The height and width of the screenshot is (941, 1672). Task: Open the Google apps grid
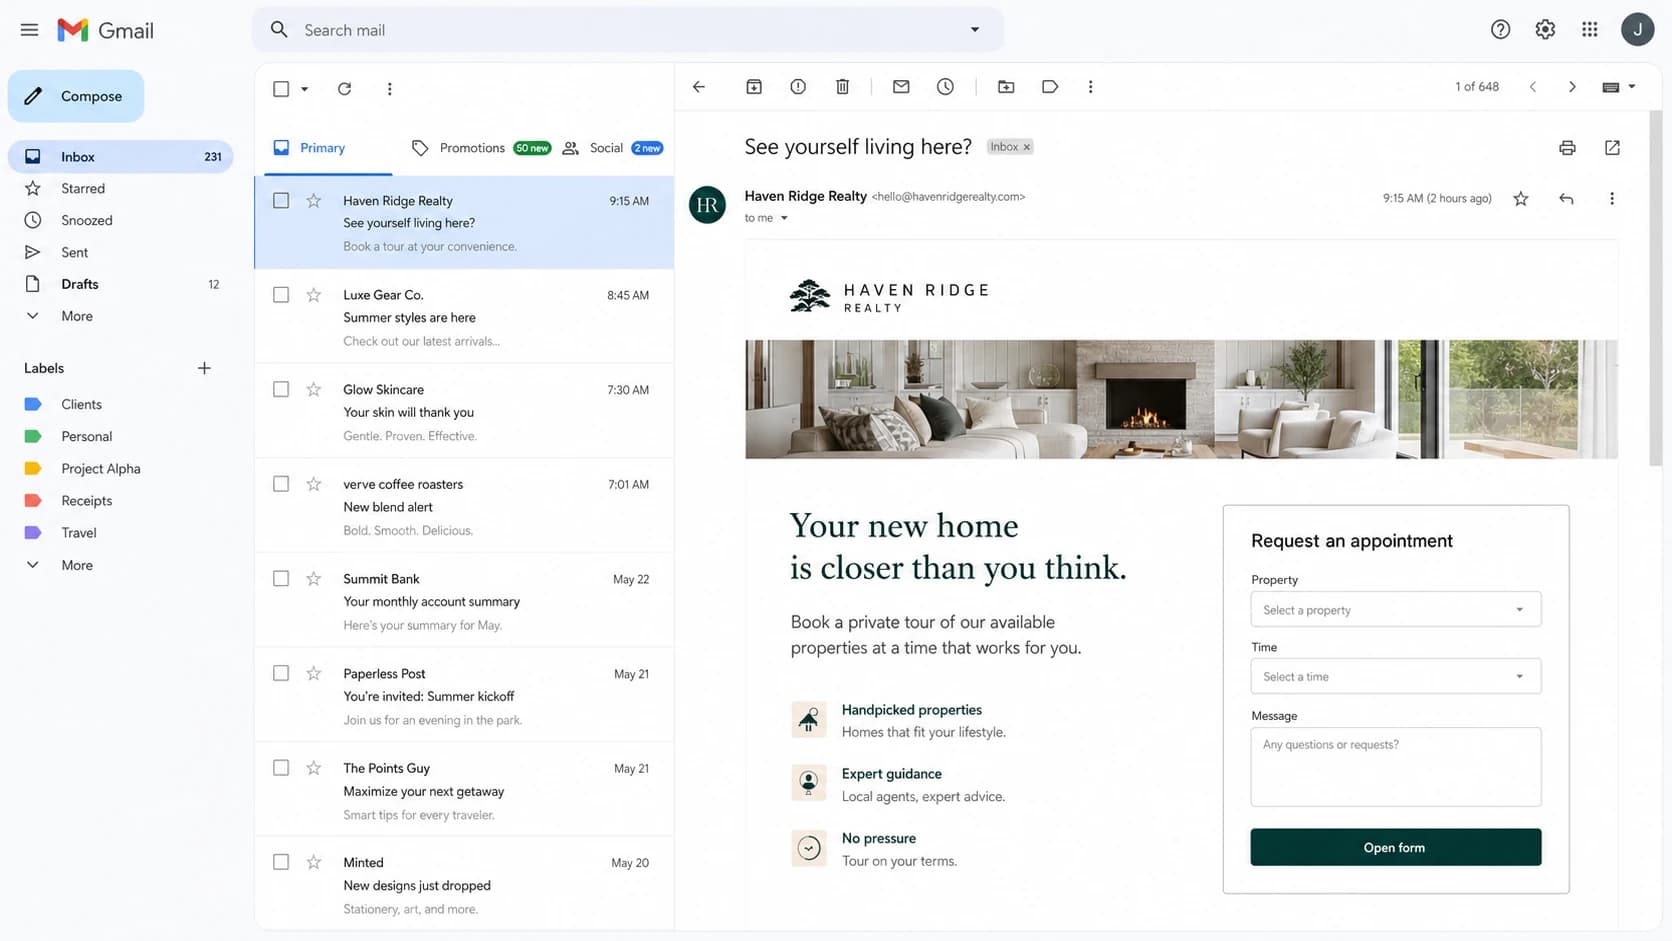[1590, 30]
